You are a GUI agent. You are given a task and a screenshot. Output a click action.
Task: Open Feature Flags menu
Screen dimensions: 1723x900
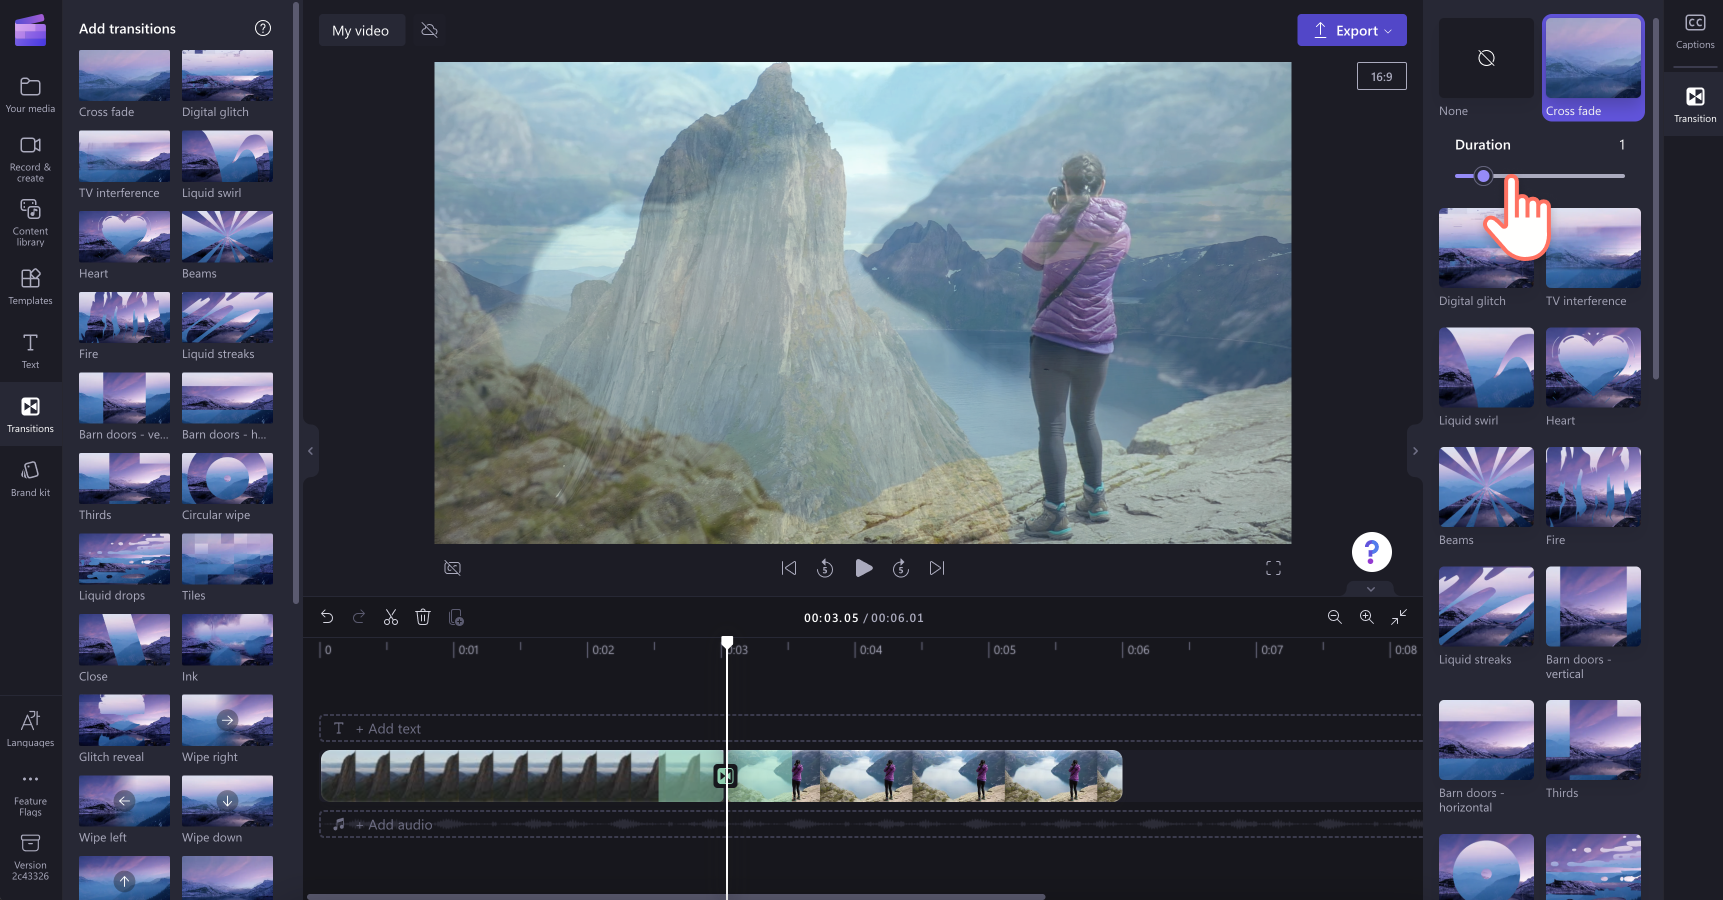30,794
